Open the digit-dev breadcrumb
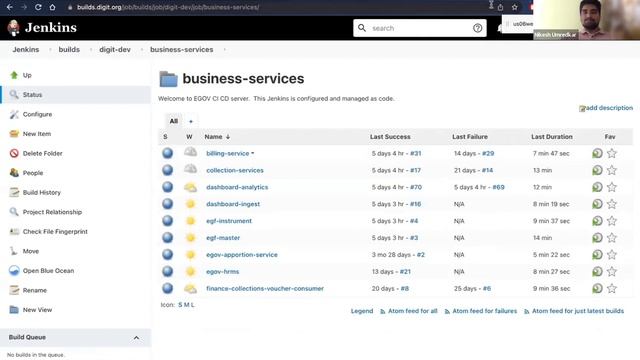Image resolution: width=640 pixels, height=360 pixels. [x=115, y=49]
